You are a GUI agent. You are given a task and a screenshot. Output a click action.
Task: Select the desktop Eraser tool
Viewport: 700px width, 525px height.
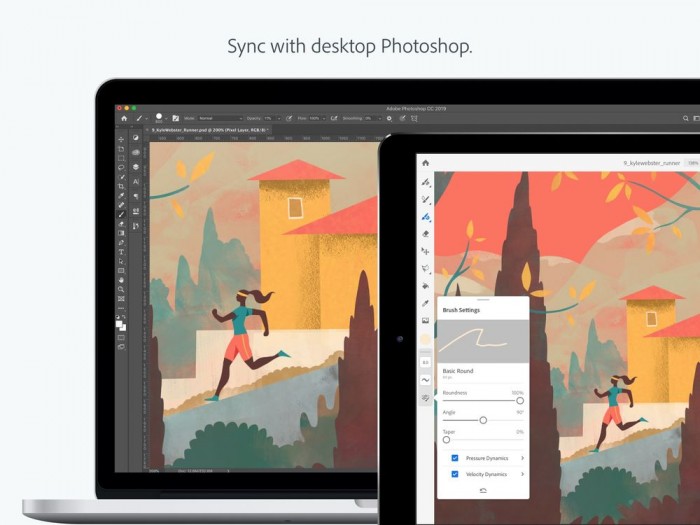121,224
